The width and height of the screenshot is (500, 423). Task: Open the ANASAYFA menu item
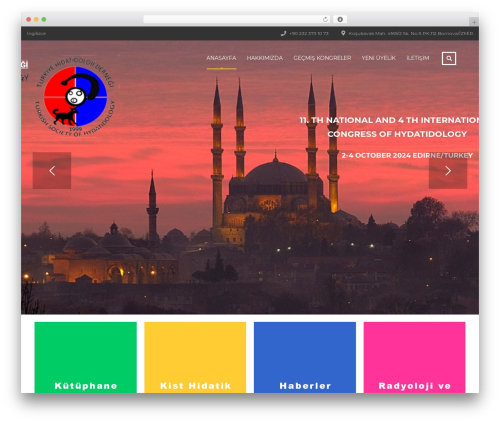click(x=221, y=58)
